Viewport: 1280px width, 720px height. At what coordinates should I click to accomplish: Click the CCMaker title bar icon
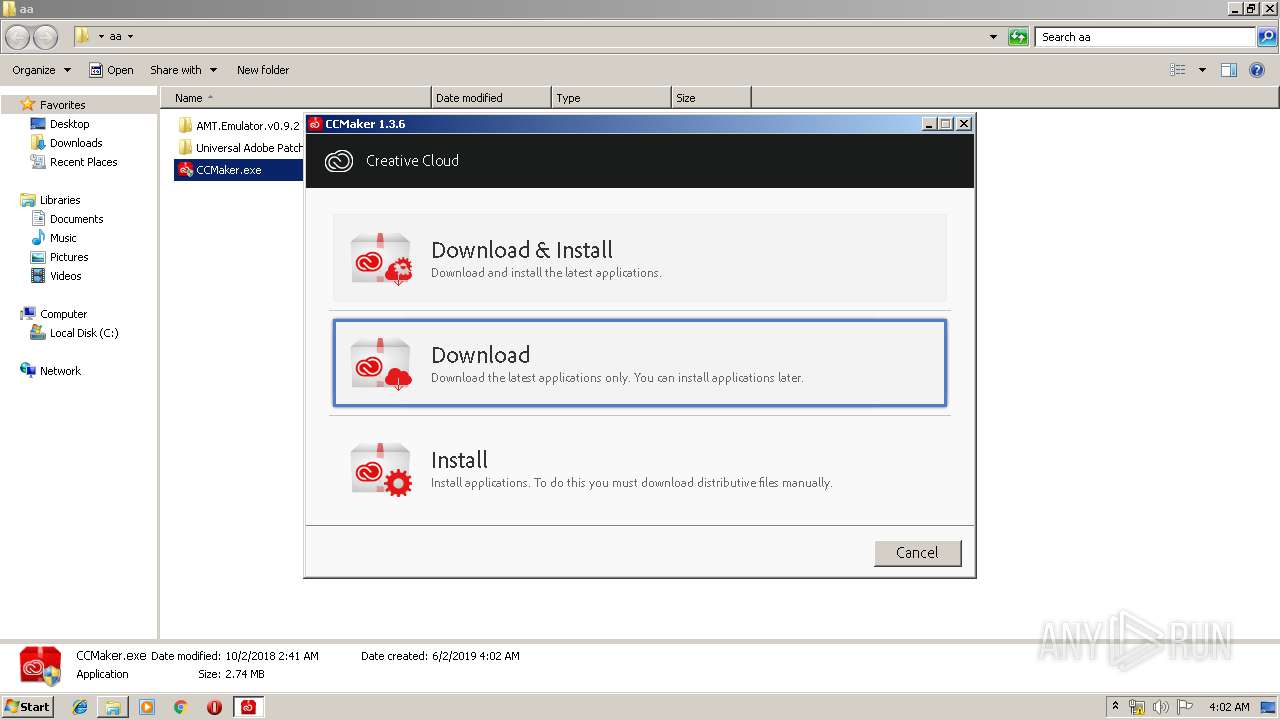pos(315,124)
